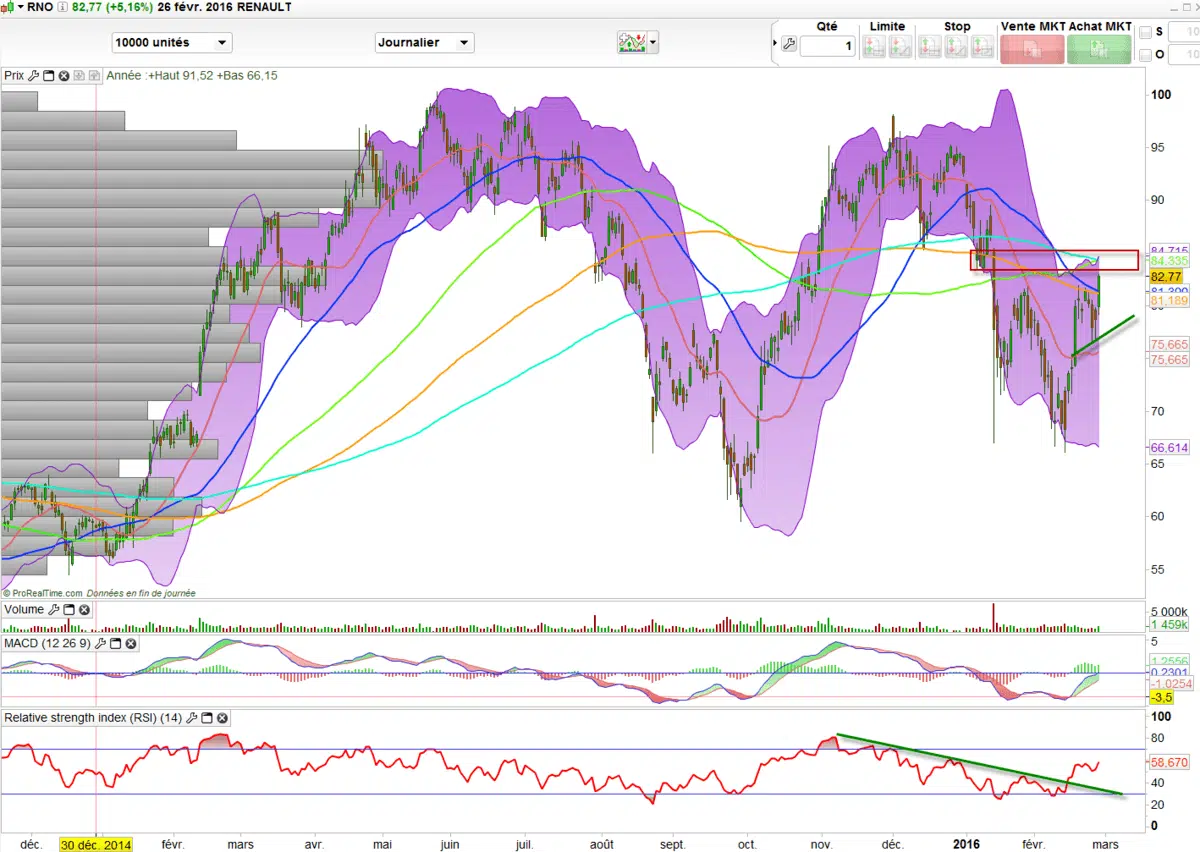This screenshot has height=852, width=1200.
Task: Click the 84,715 price label on axis
Action: point(1170,249)
